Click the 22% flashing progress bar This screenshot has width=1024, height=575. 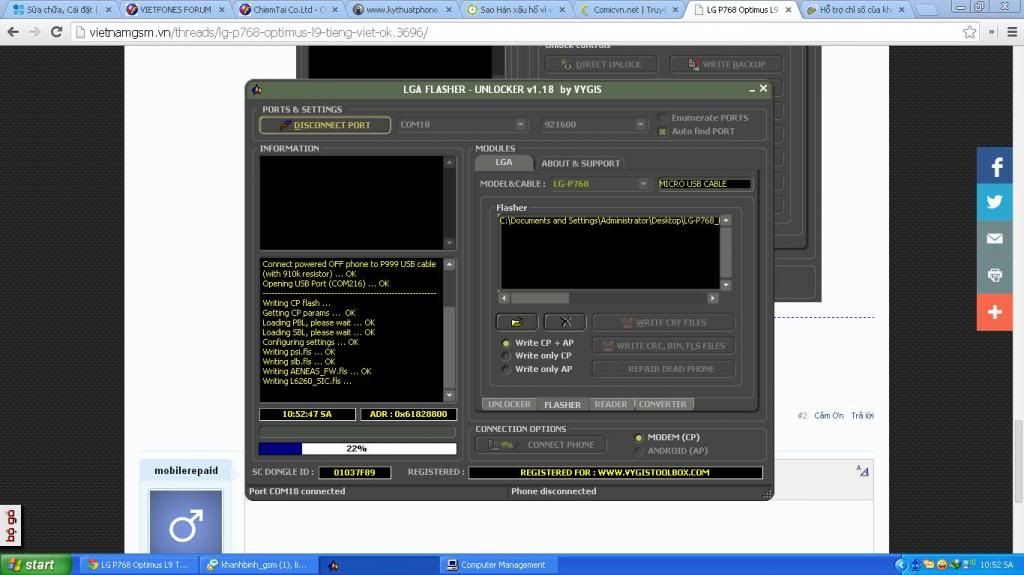click(x=357, y=449)
